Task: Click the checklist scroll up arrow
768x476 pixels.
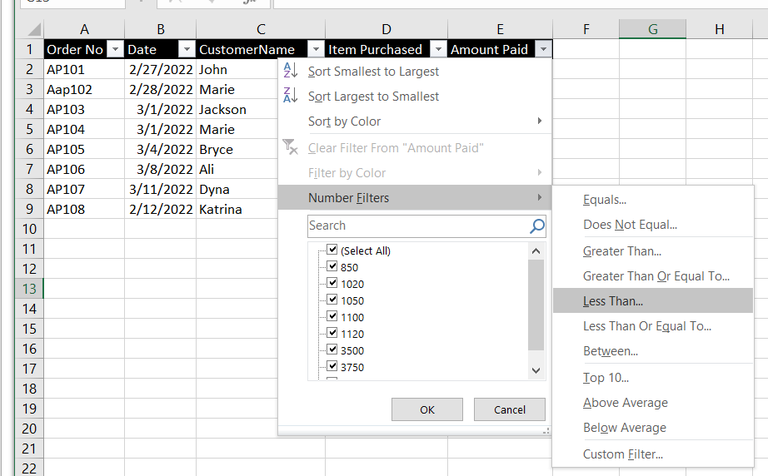Action: coord(536,251)
